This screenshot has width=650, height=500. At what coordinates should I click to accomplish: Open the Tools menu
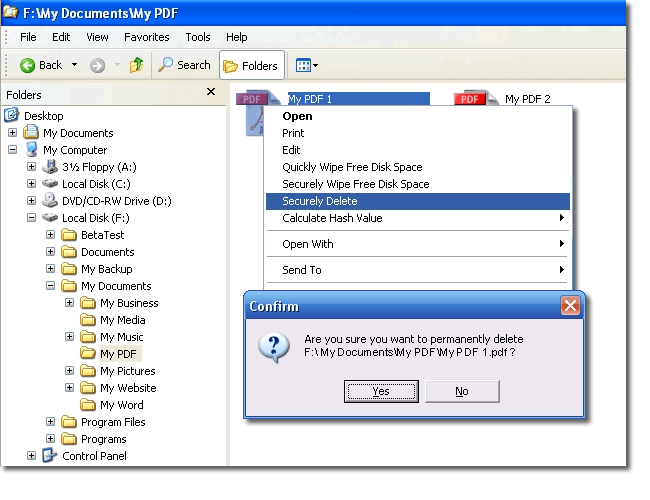(198, 37)
